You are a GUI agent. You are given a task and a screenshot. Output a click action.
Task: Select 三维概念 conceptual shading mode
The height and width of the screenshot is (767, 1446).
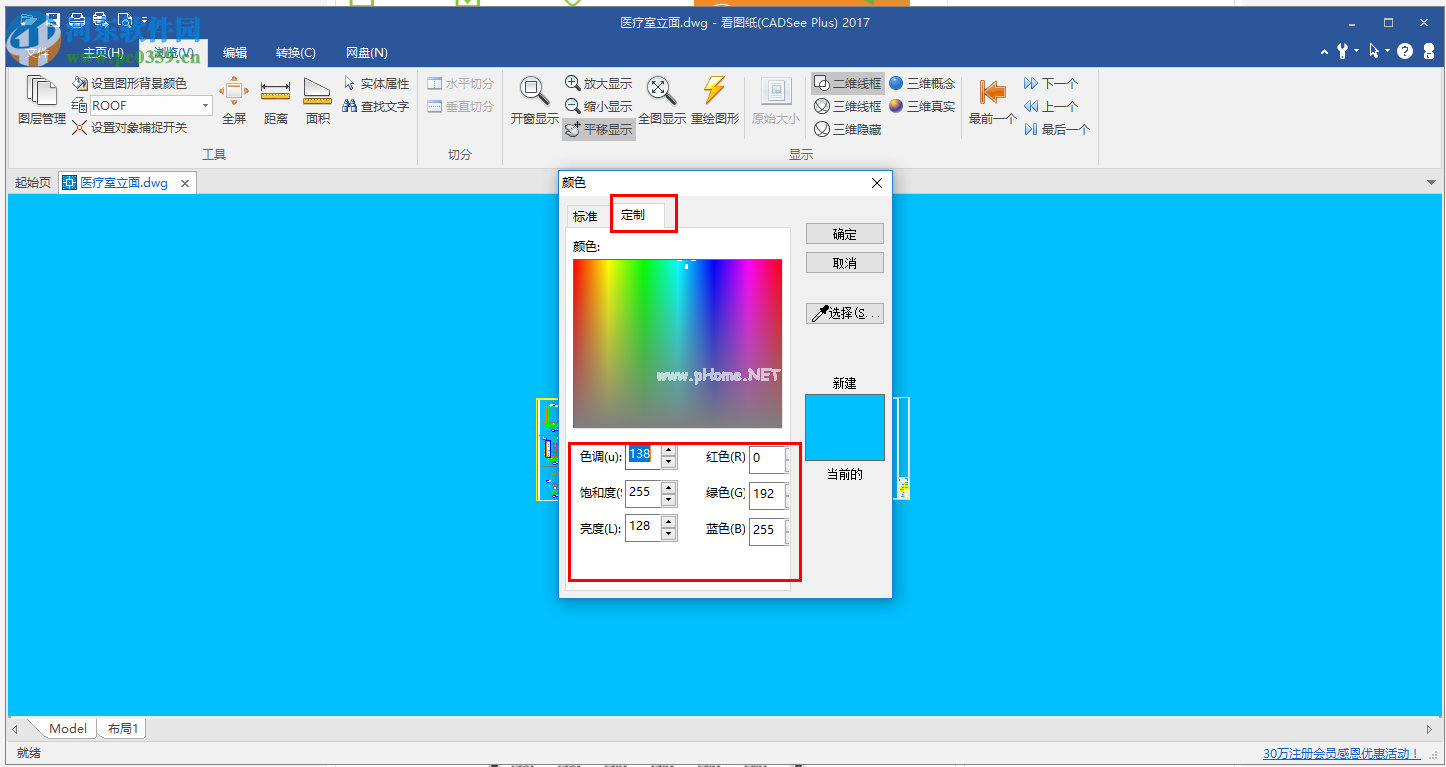click(x=922, y=84)
